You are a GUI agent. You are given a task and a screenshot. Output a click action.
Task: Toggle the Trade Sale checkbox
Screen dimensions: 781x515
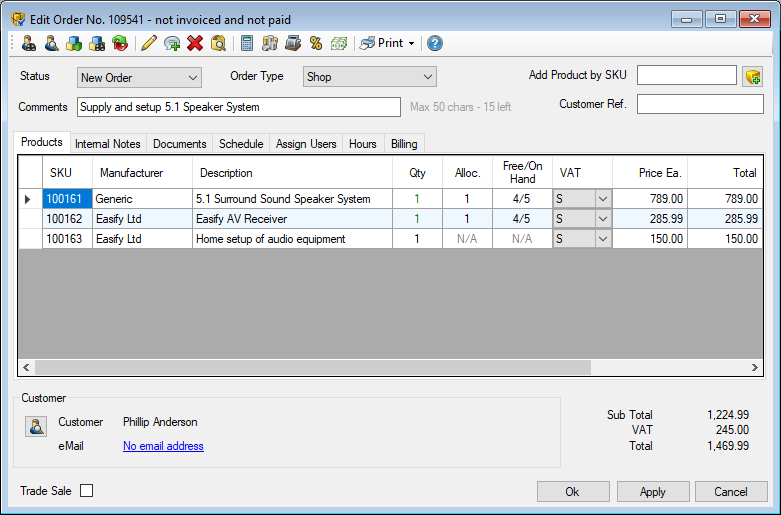tap(86, 491)
